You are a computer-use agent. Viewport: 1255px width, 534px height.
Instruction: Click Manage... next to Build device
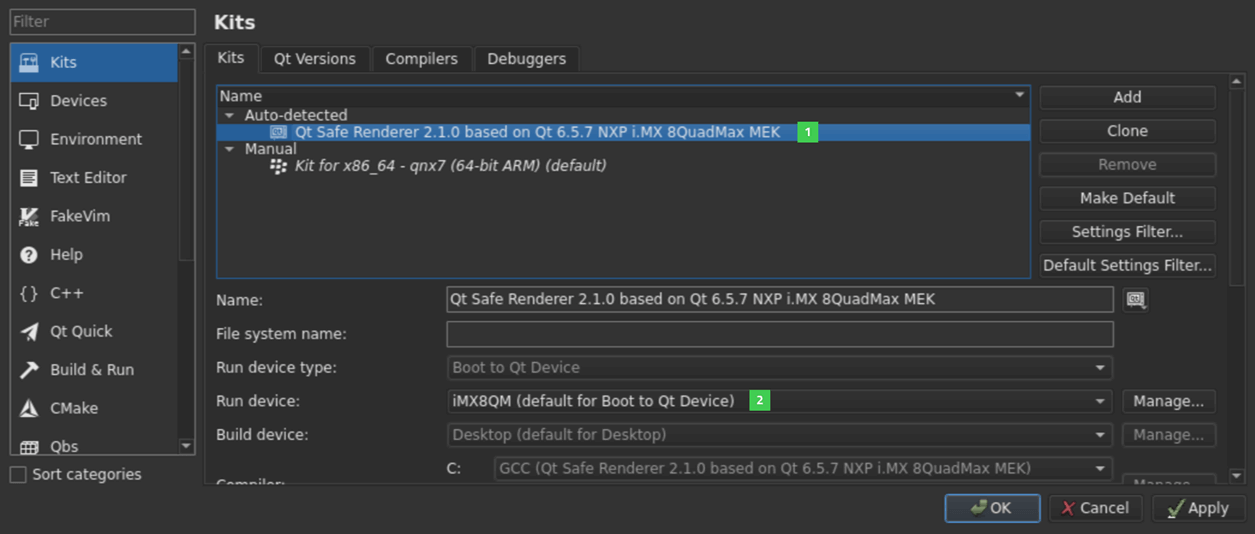click(x=1169, y=435)
